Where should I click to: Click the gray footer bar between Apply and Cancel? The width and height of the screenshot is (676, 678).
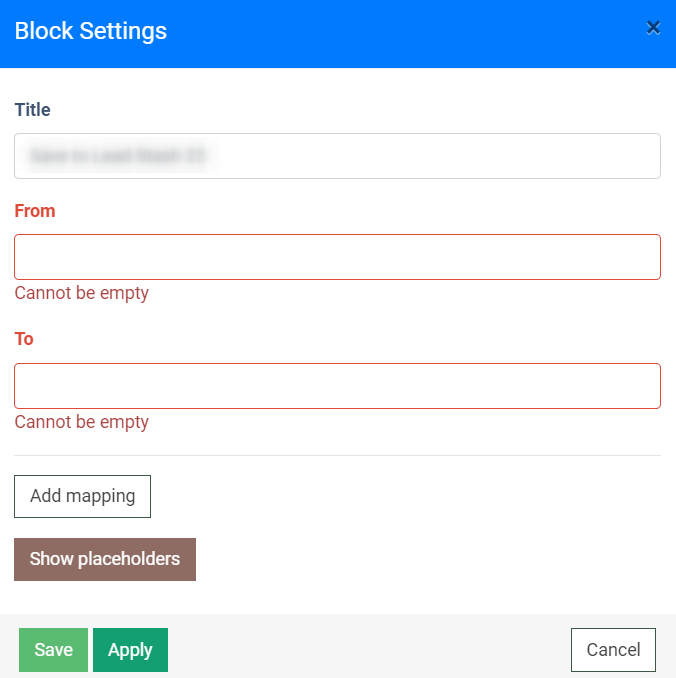368,650
